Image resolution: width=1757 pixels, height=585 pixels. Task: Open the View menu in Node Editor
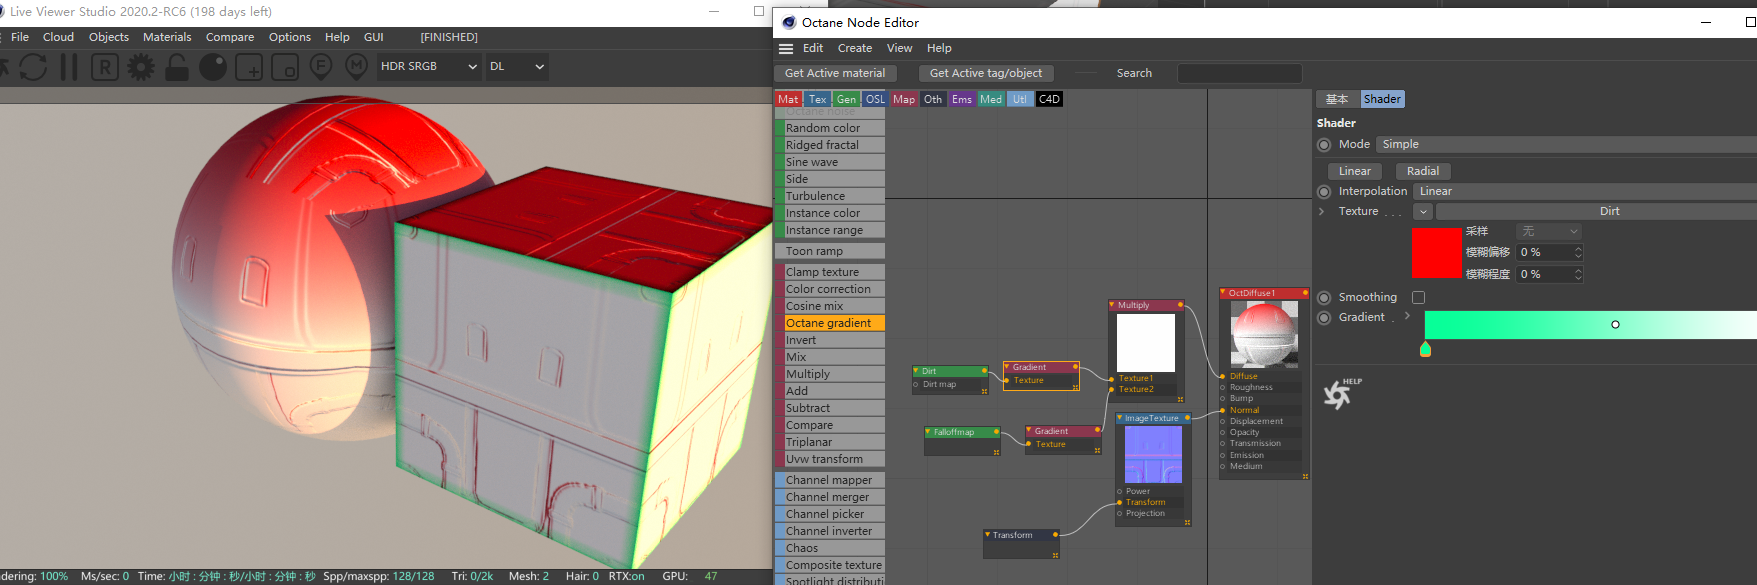(899, 48)
